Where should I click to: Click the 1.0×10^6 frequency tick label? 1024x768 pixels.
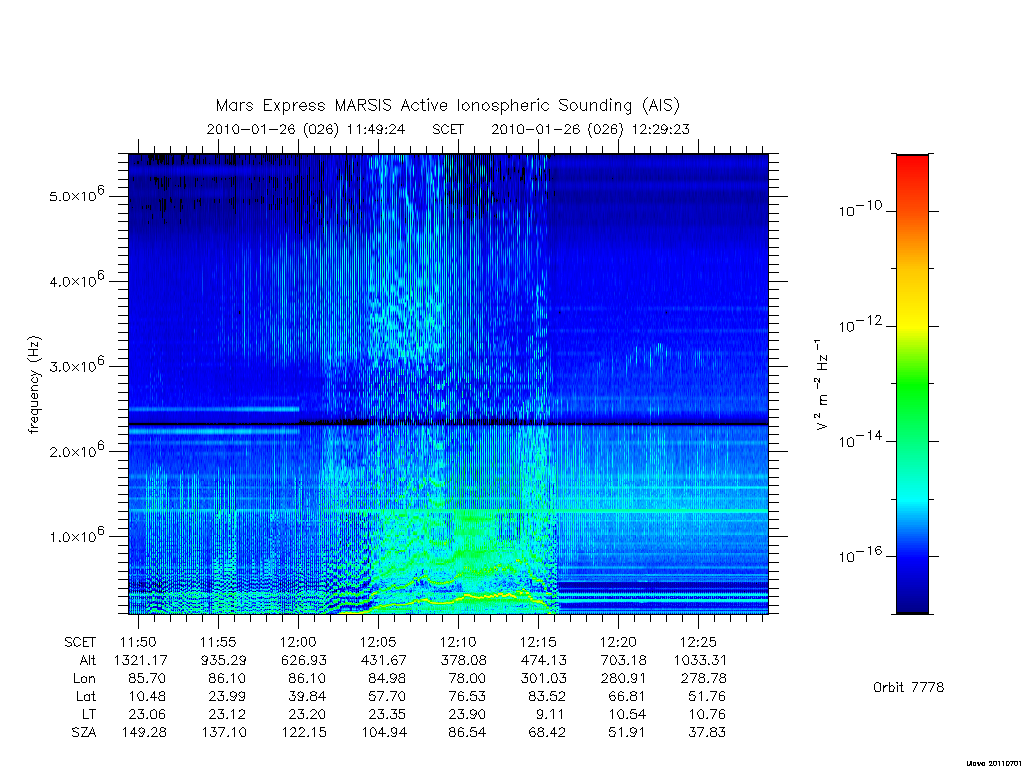[x=76, y=535]
